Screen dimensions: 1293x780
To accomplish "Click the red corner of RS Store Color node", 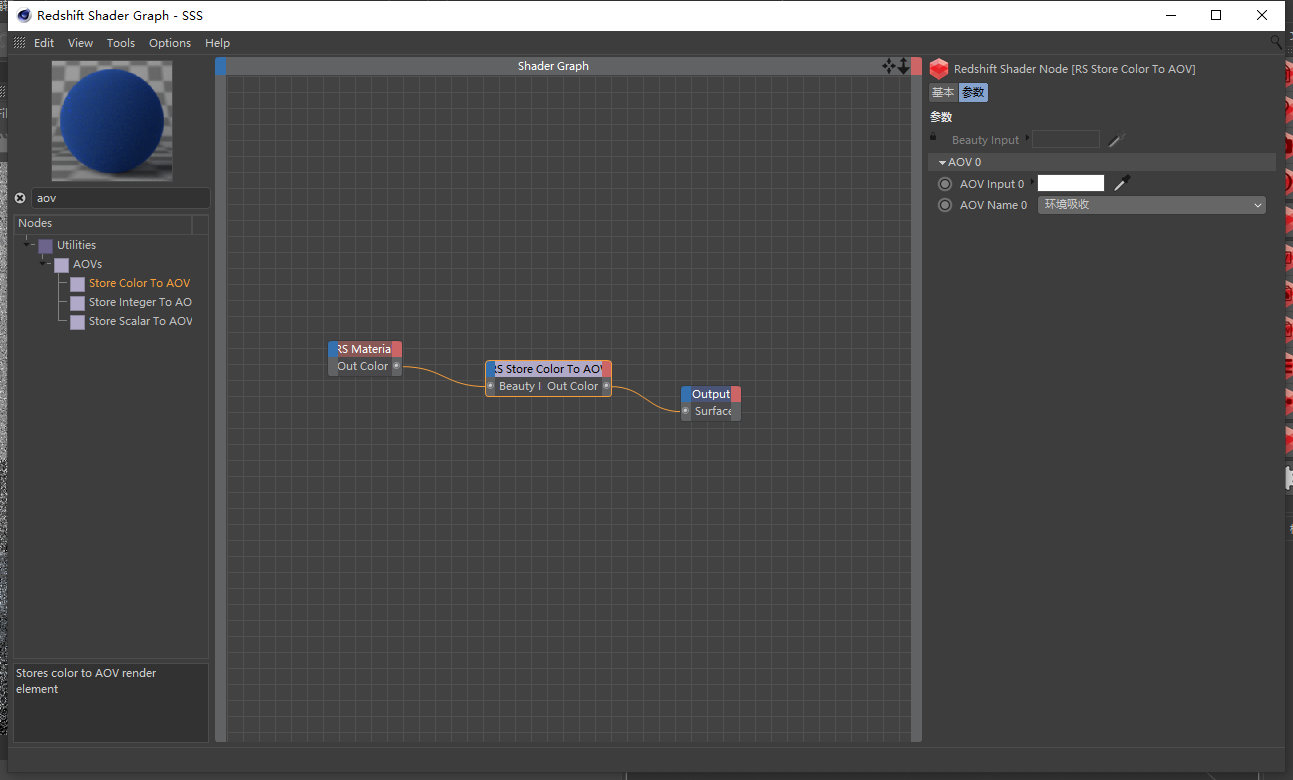I will (607, 369).
